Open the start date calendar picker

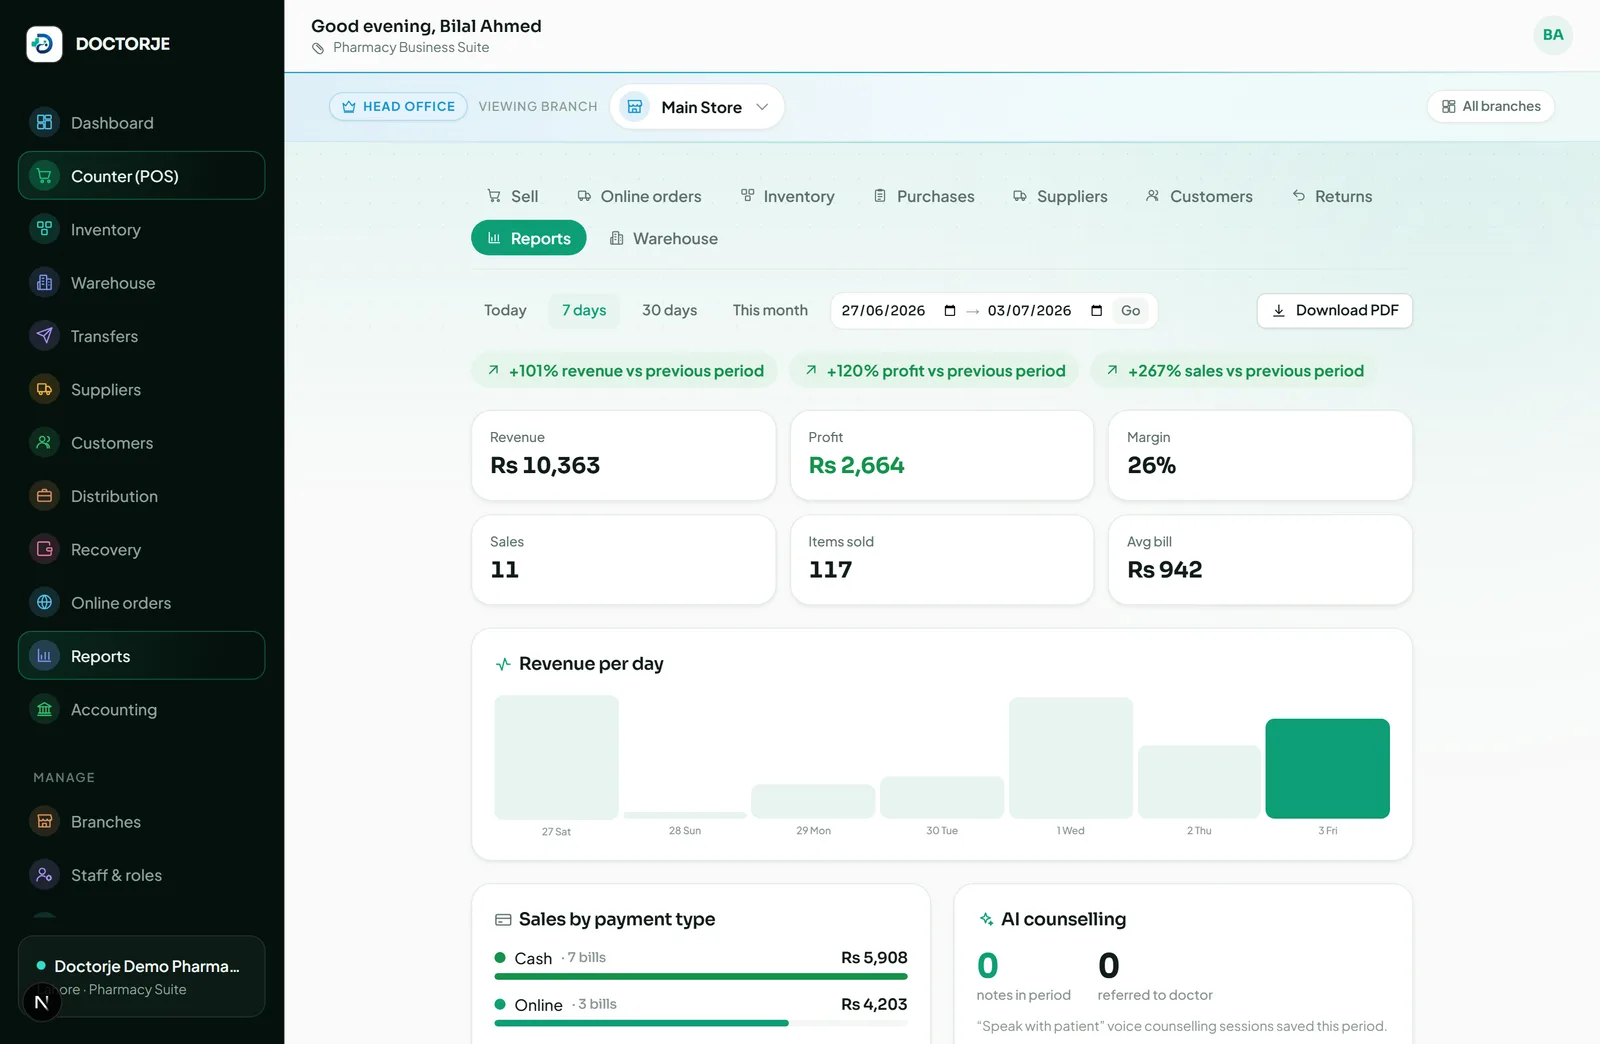950,311
